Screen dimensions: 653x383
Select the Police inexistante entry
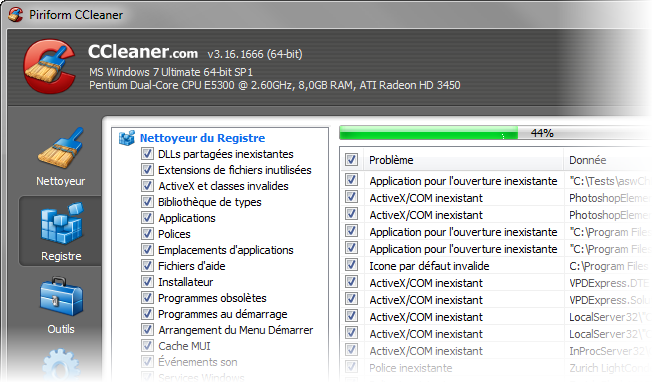tap(411, 368)
